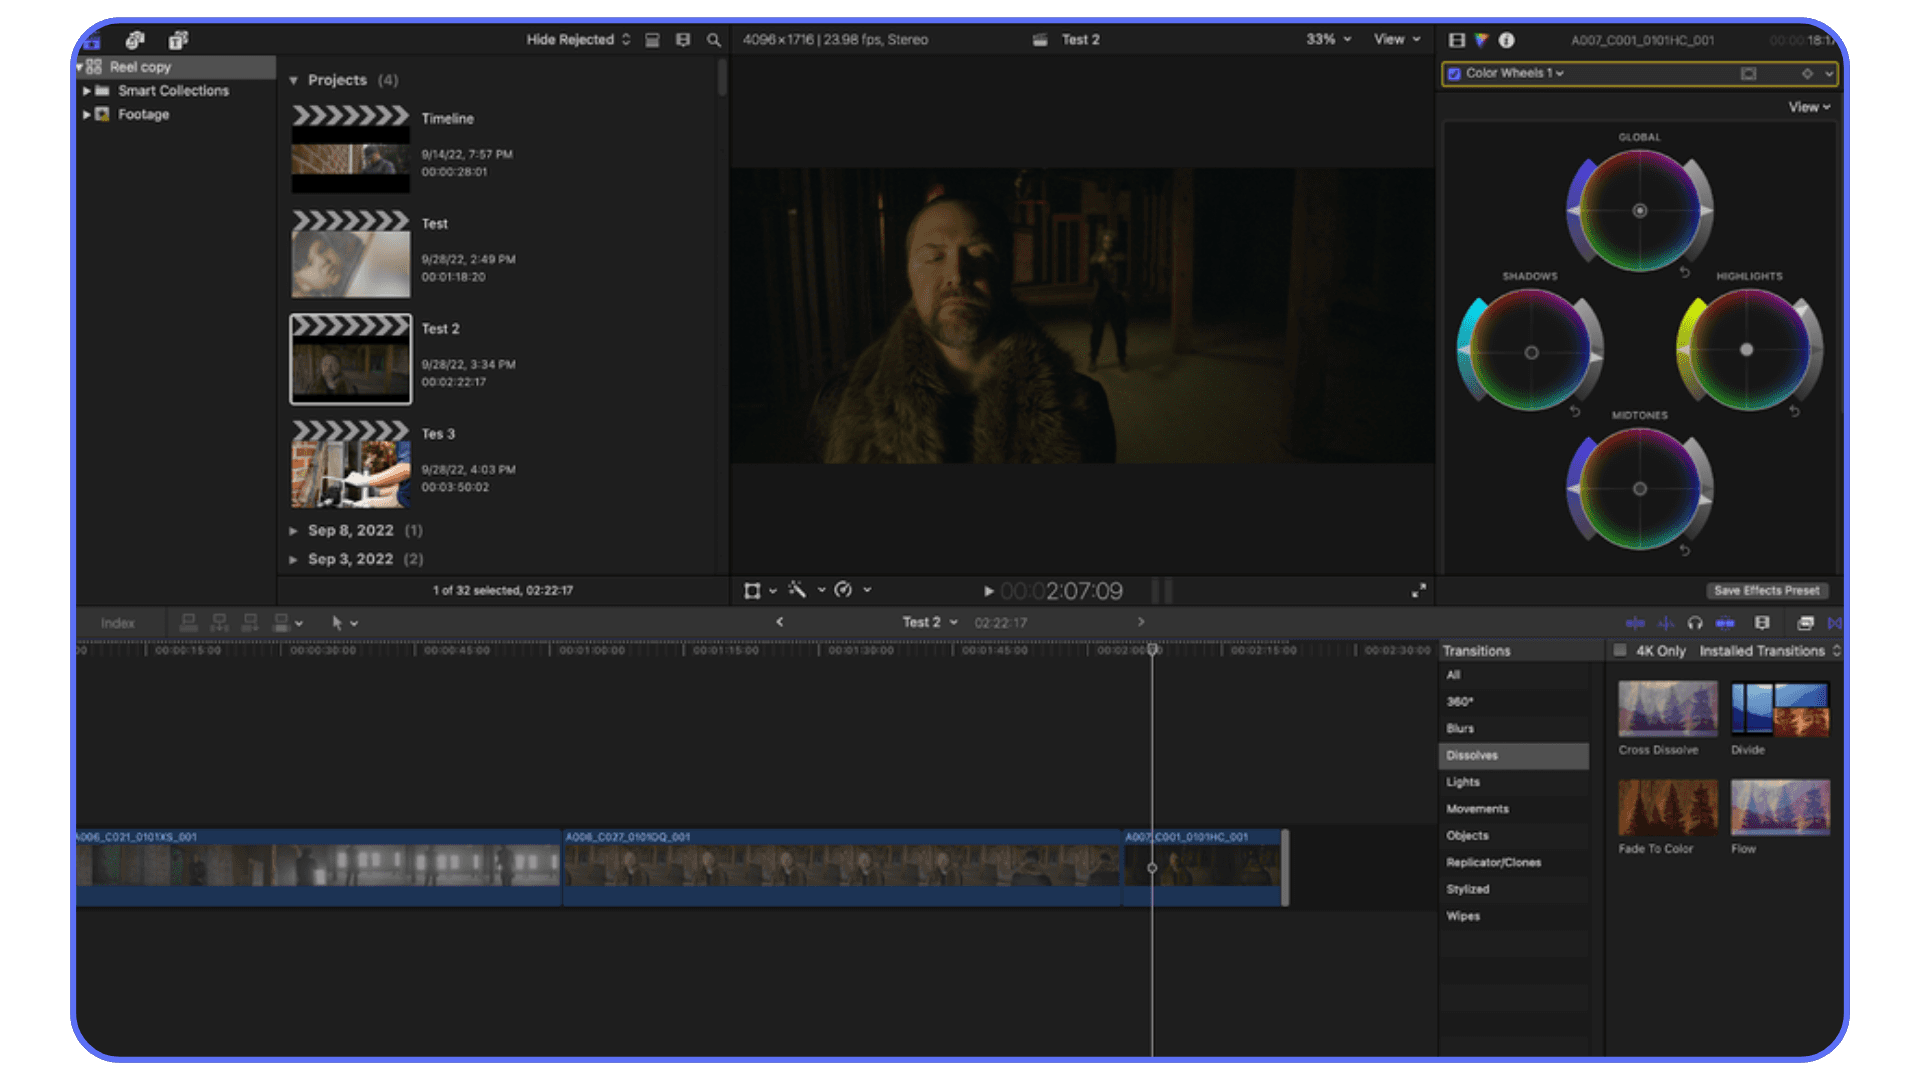Select the Dissolves transitions category

(x=1514, y=756)
